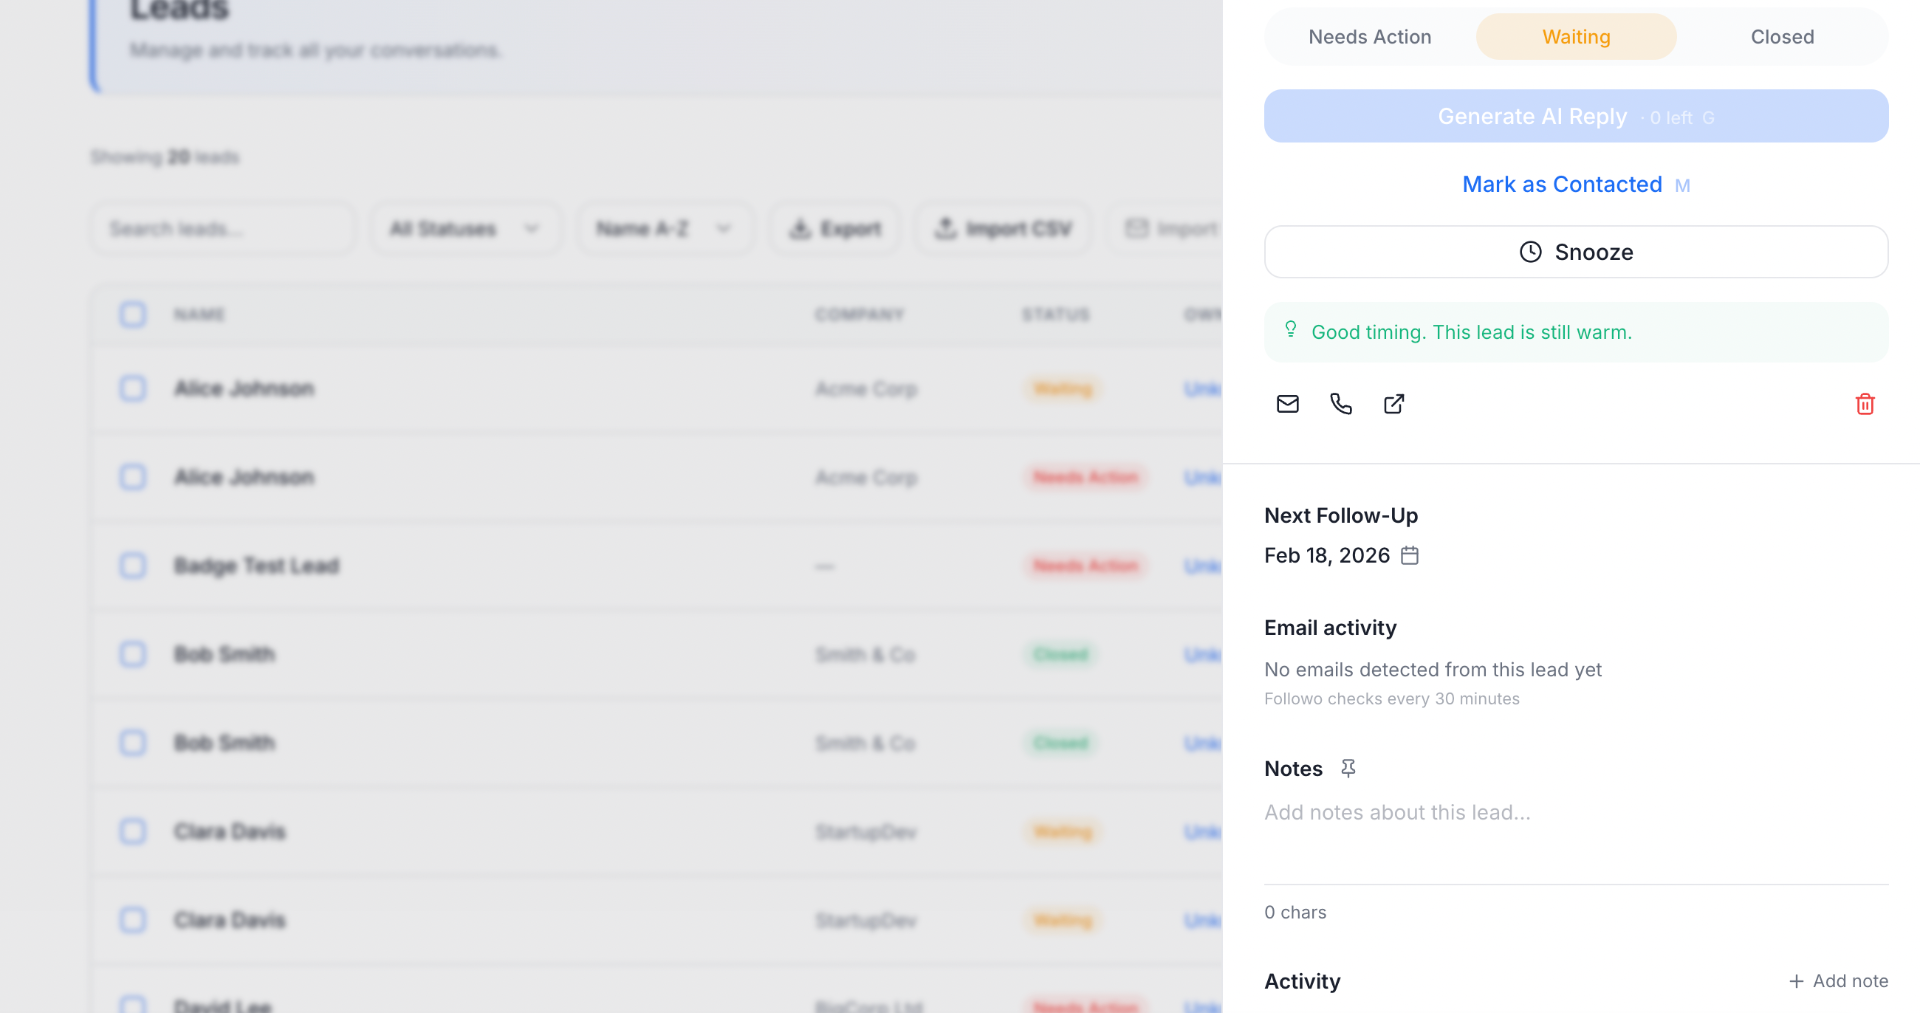Click the phone call icon

(x=1340, y=404)
